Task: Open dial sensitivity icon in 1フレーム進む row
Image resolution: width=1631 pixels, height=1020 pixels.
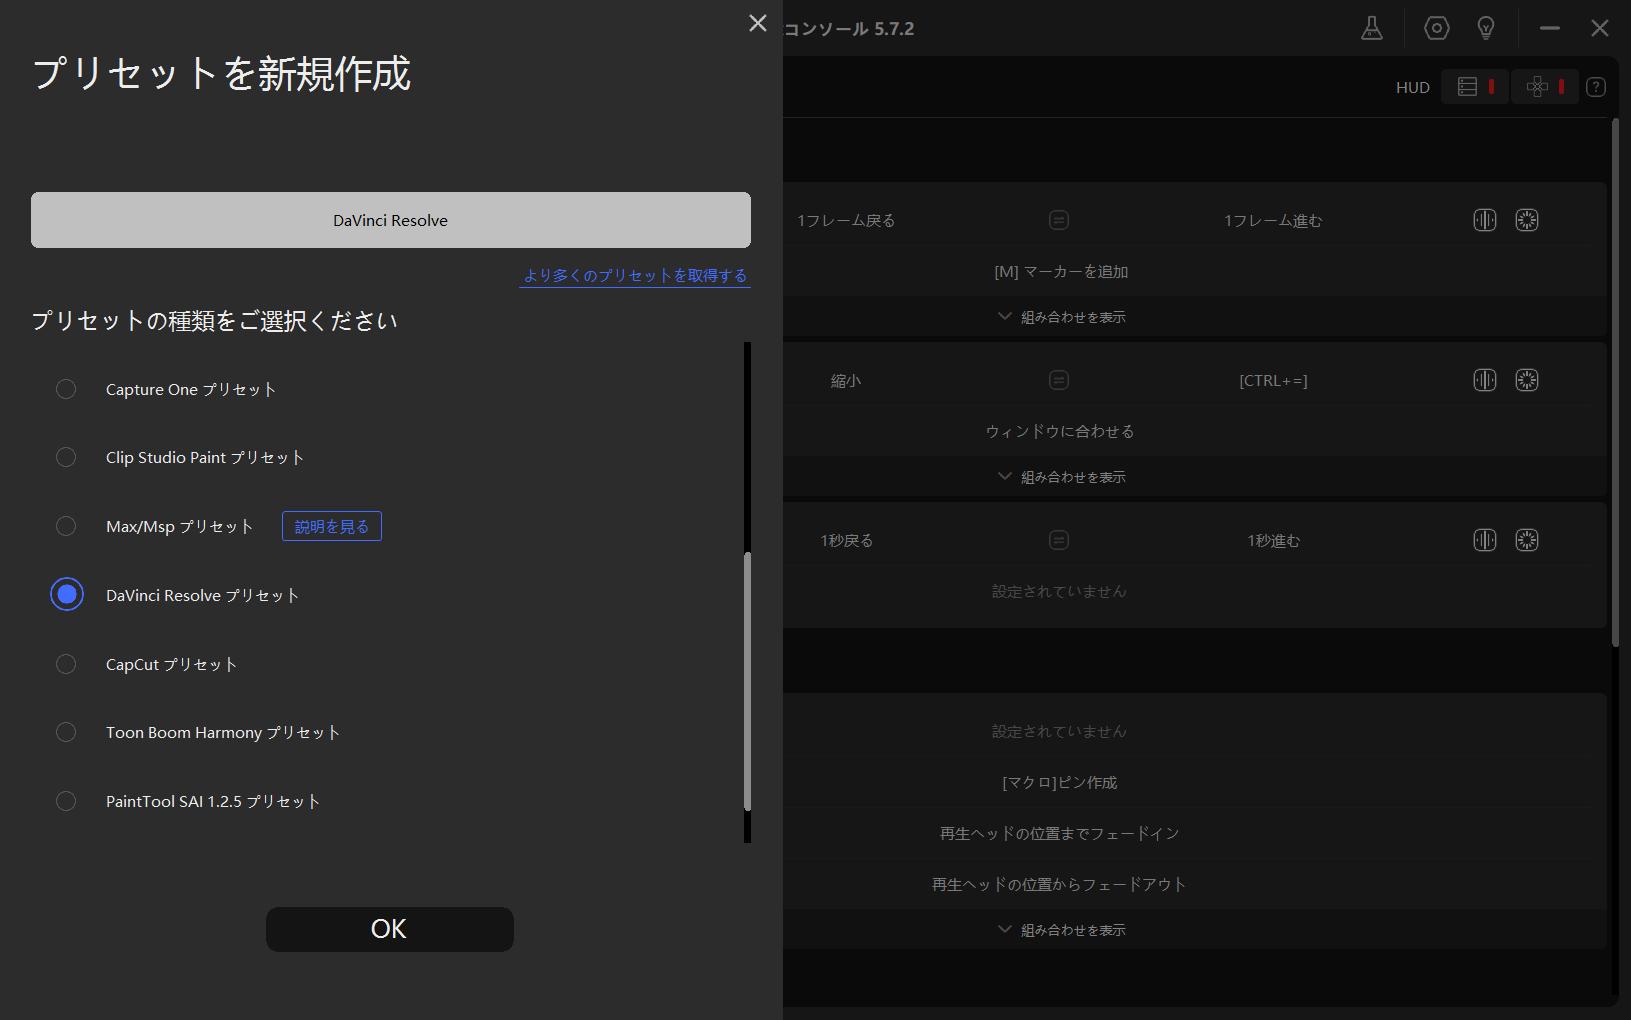Action: (x=1527, y=220)
